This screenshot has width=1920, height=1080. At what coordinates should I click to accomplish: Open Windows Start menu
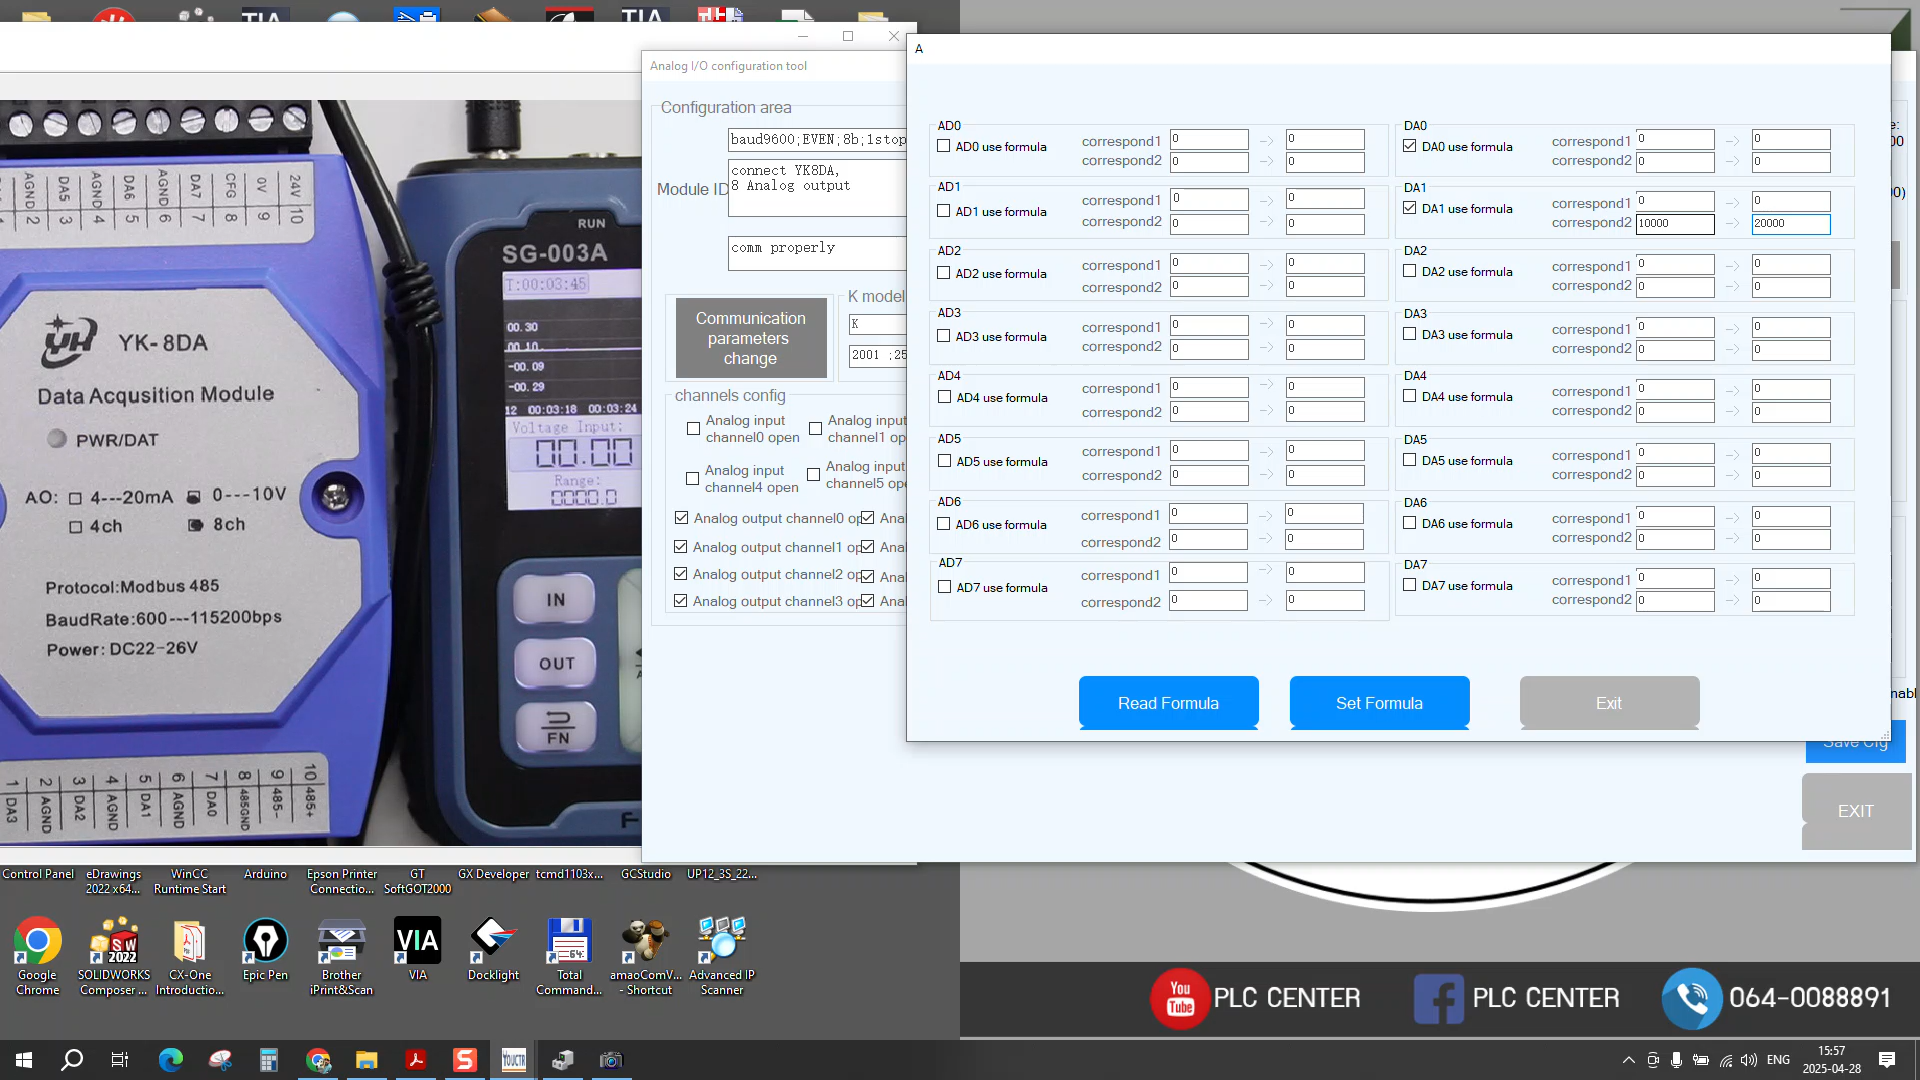tap(24, 1060)
